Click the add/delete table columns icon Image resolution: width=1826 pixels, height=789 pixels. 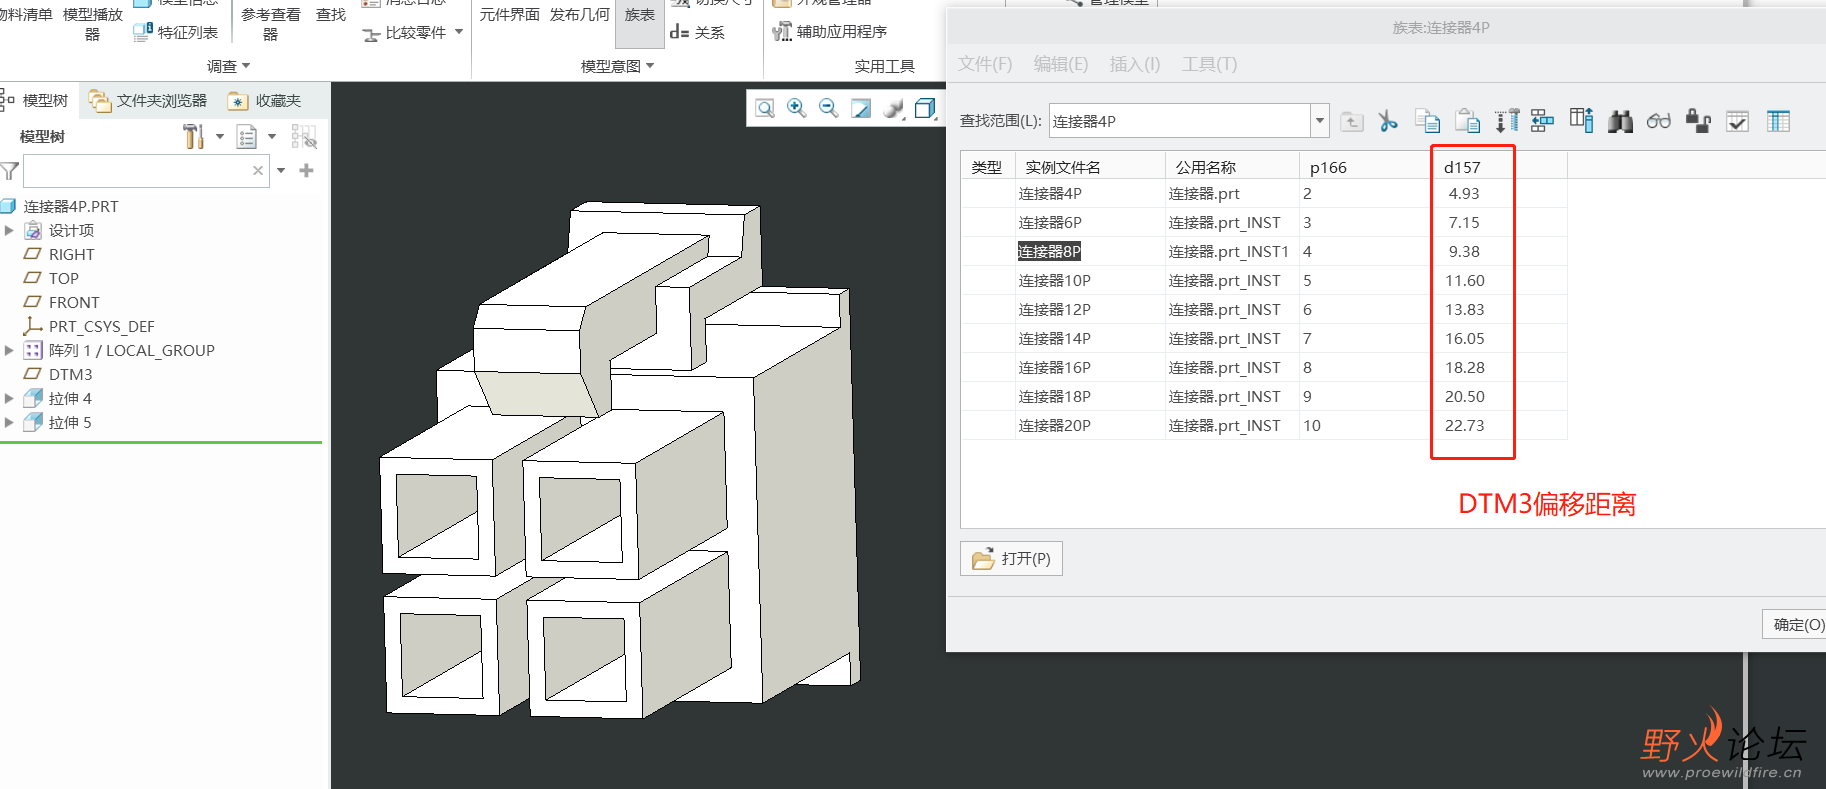pyautogui.click(x=1582, y=121)
